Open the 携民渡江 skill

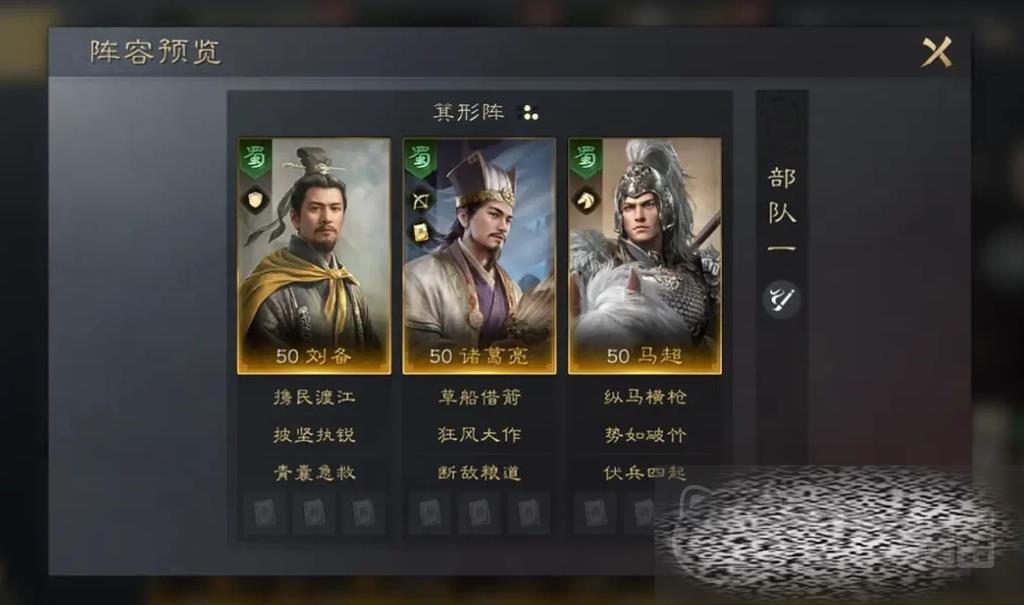pyautogui.click(x=314, y=397)
